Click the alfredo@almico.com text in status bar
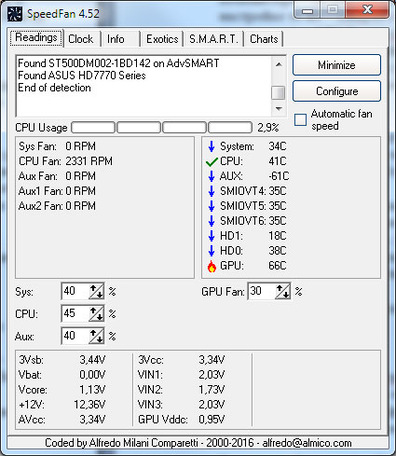396x456 pixels. click(x=307, y=443)
